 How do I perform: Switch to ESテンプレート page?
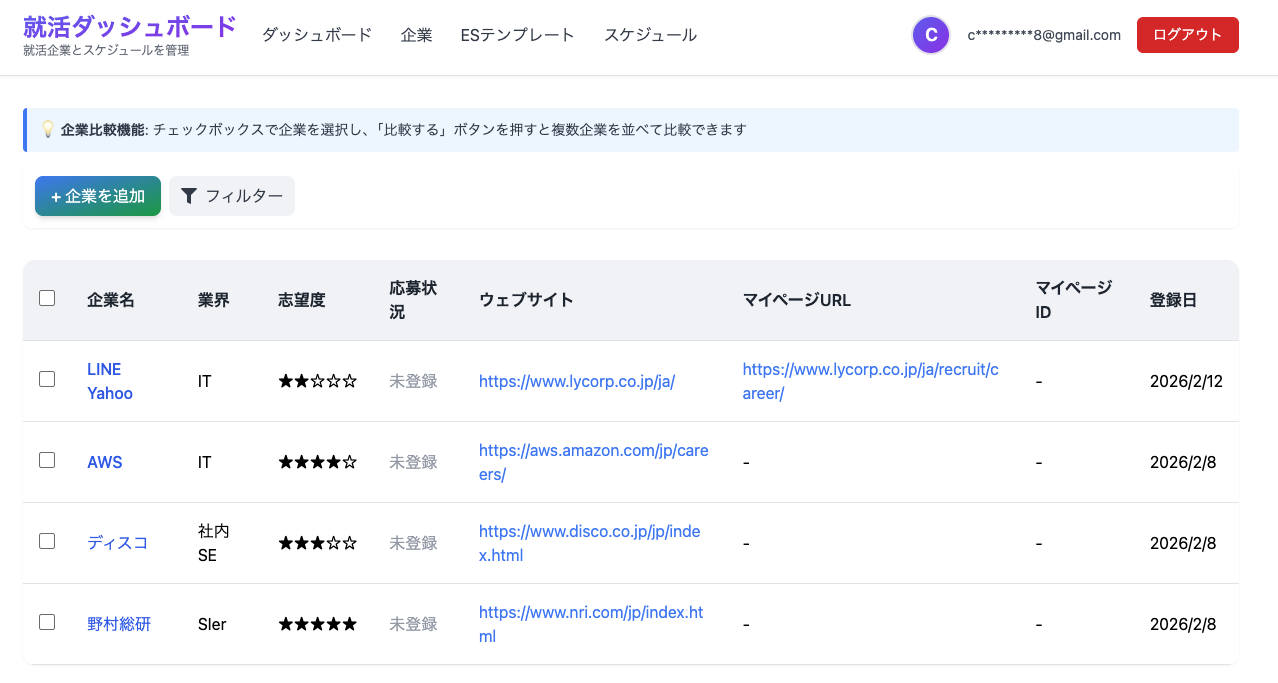(x=517, y=35)
